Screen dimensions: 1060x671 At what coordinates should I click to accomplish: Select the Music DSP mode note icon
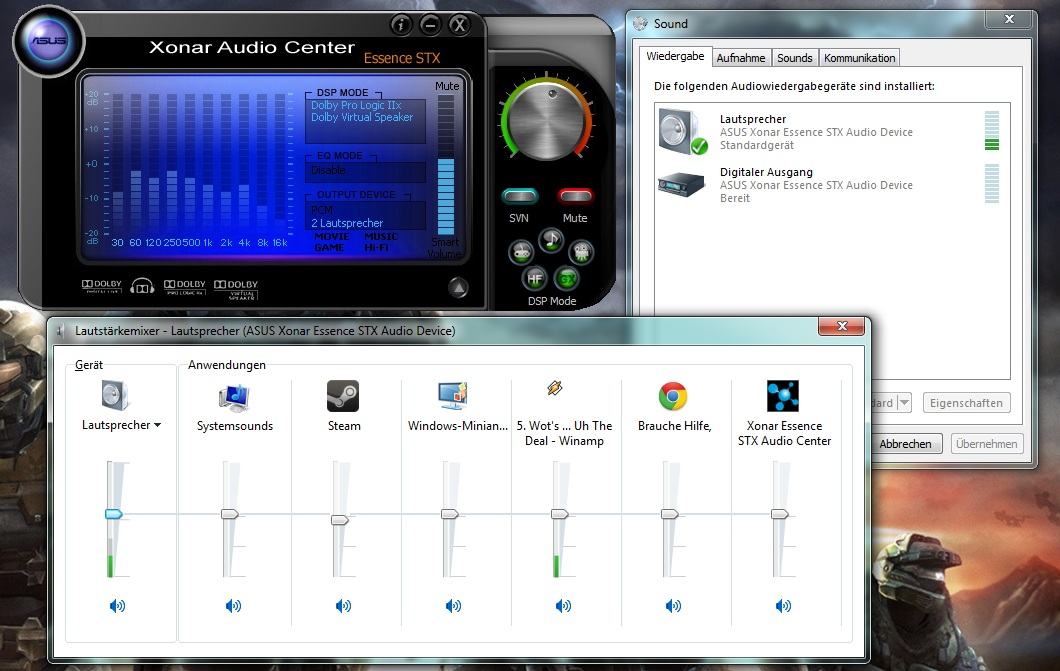(551, 241)
